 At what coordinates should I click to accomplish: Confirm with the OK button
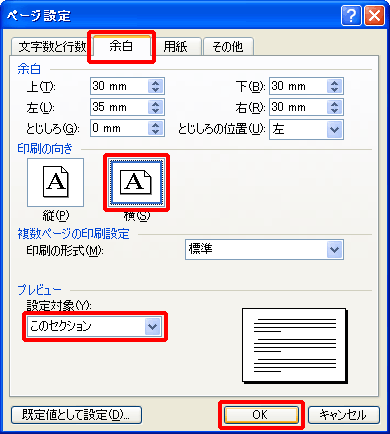pos(261,415)
